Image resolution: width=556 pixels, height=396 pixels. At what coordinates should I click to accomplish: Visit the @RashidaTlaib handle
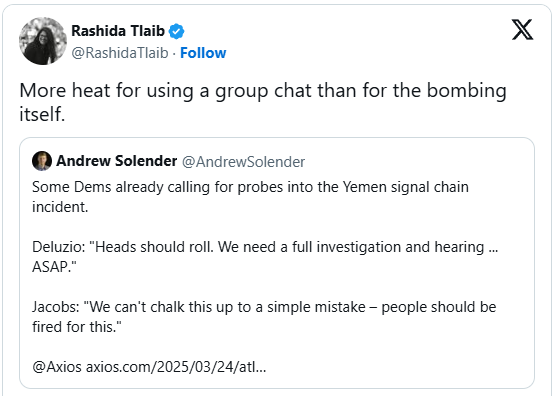pyautogui.click(x=120, y=53)
